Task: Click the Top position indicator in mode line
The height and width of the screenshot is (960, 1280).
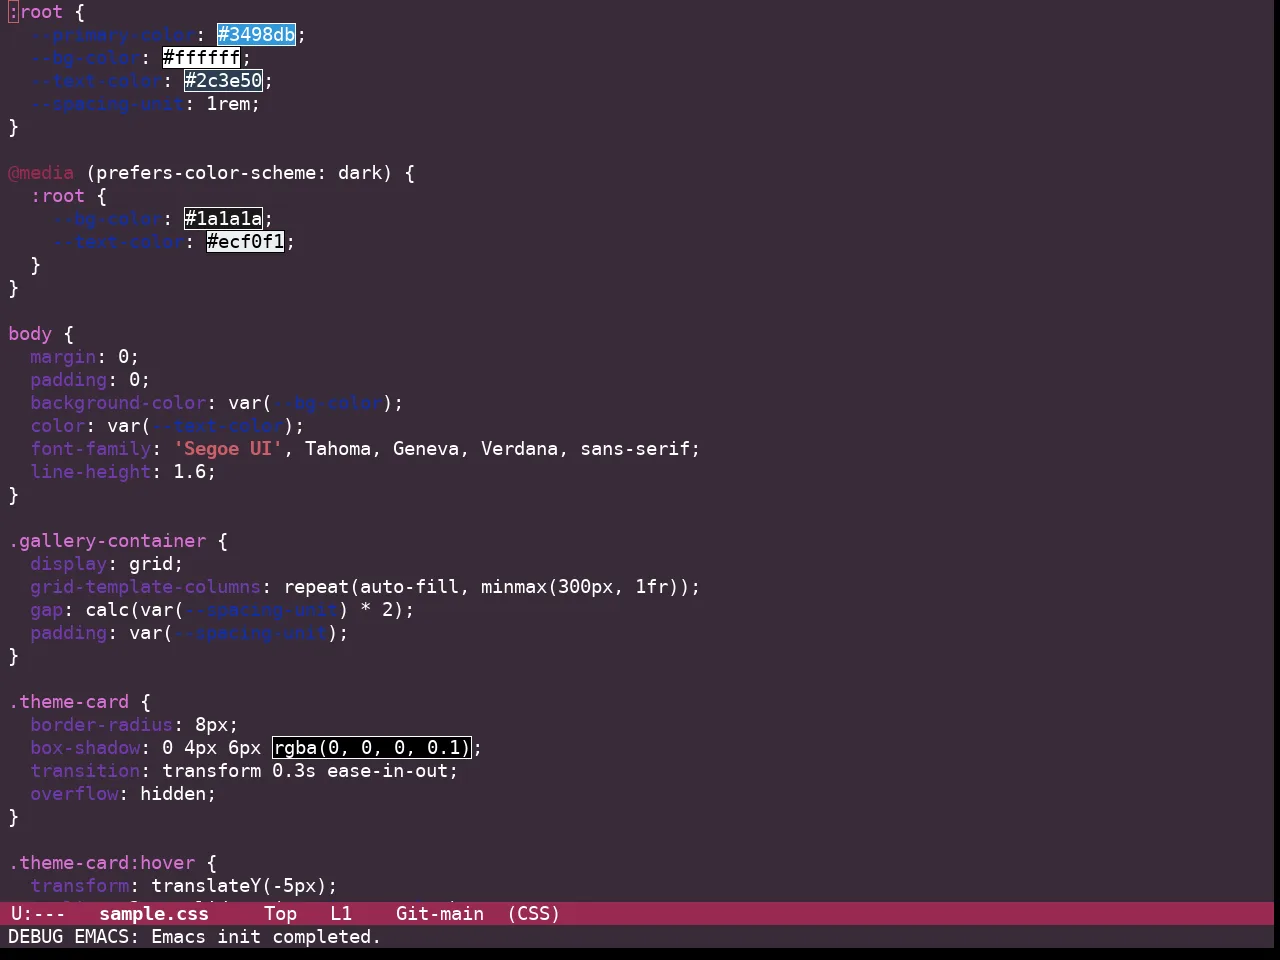Action: [281, 914]
